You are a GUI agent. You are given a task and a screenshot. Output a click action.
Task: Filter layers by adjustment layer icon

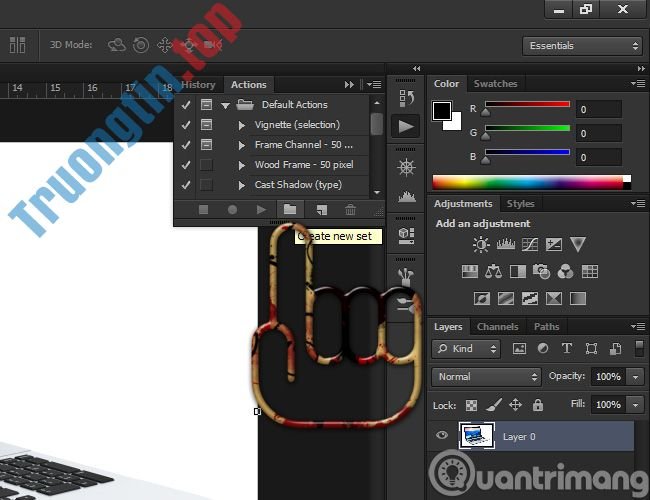[543, 349]
